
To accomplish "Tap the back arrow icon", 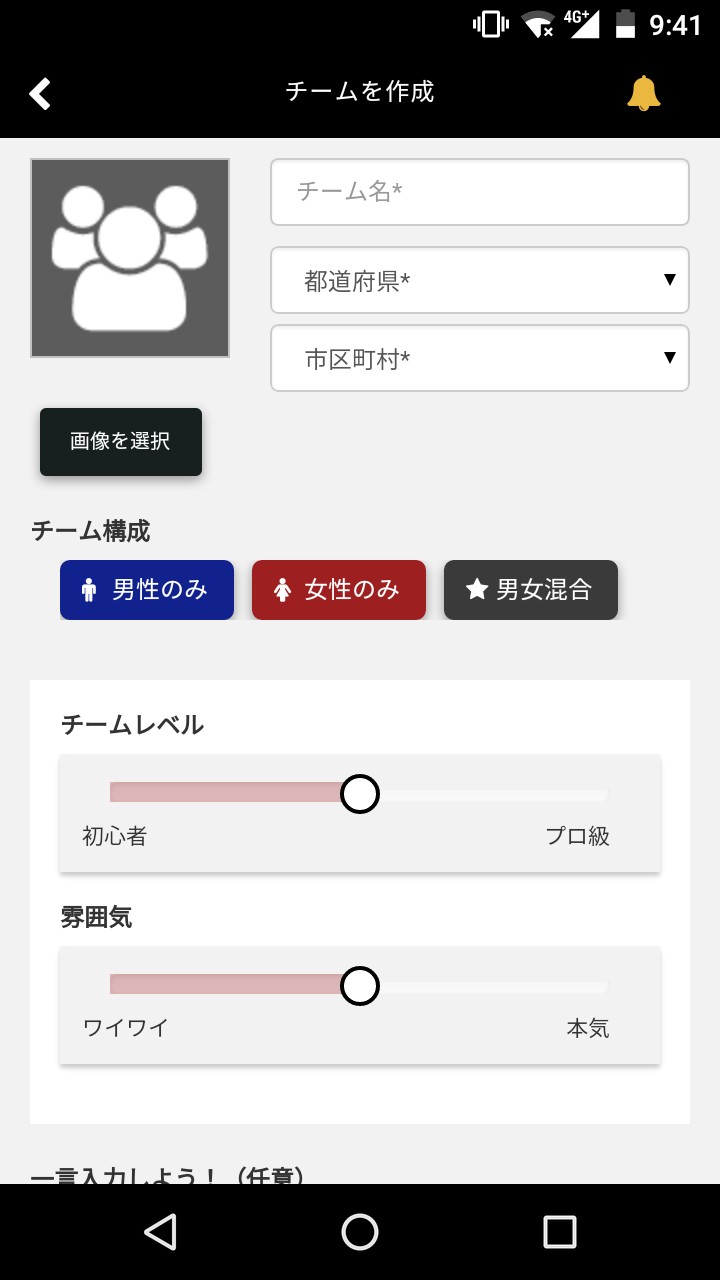I will pos(40,93).
